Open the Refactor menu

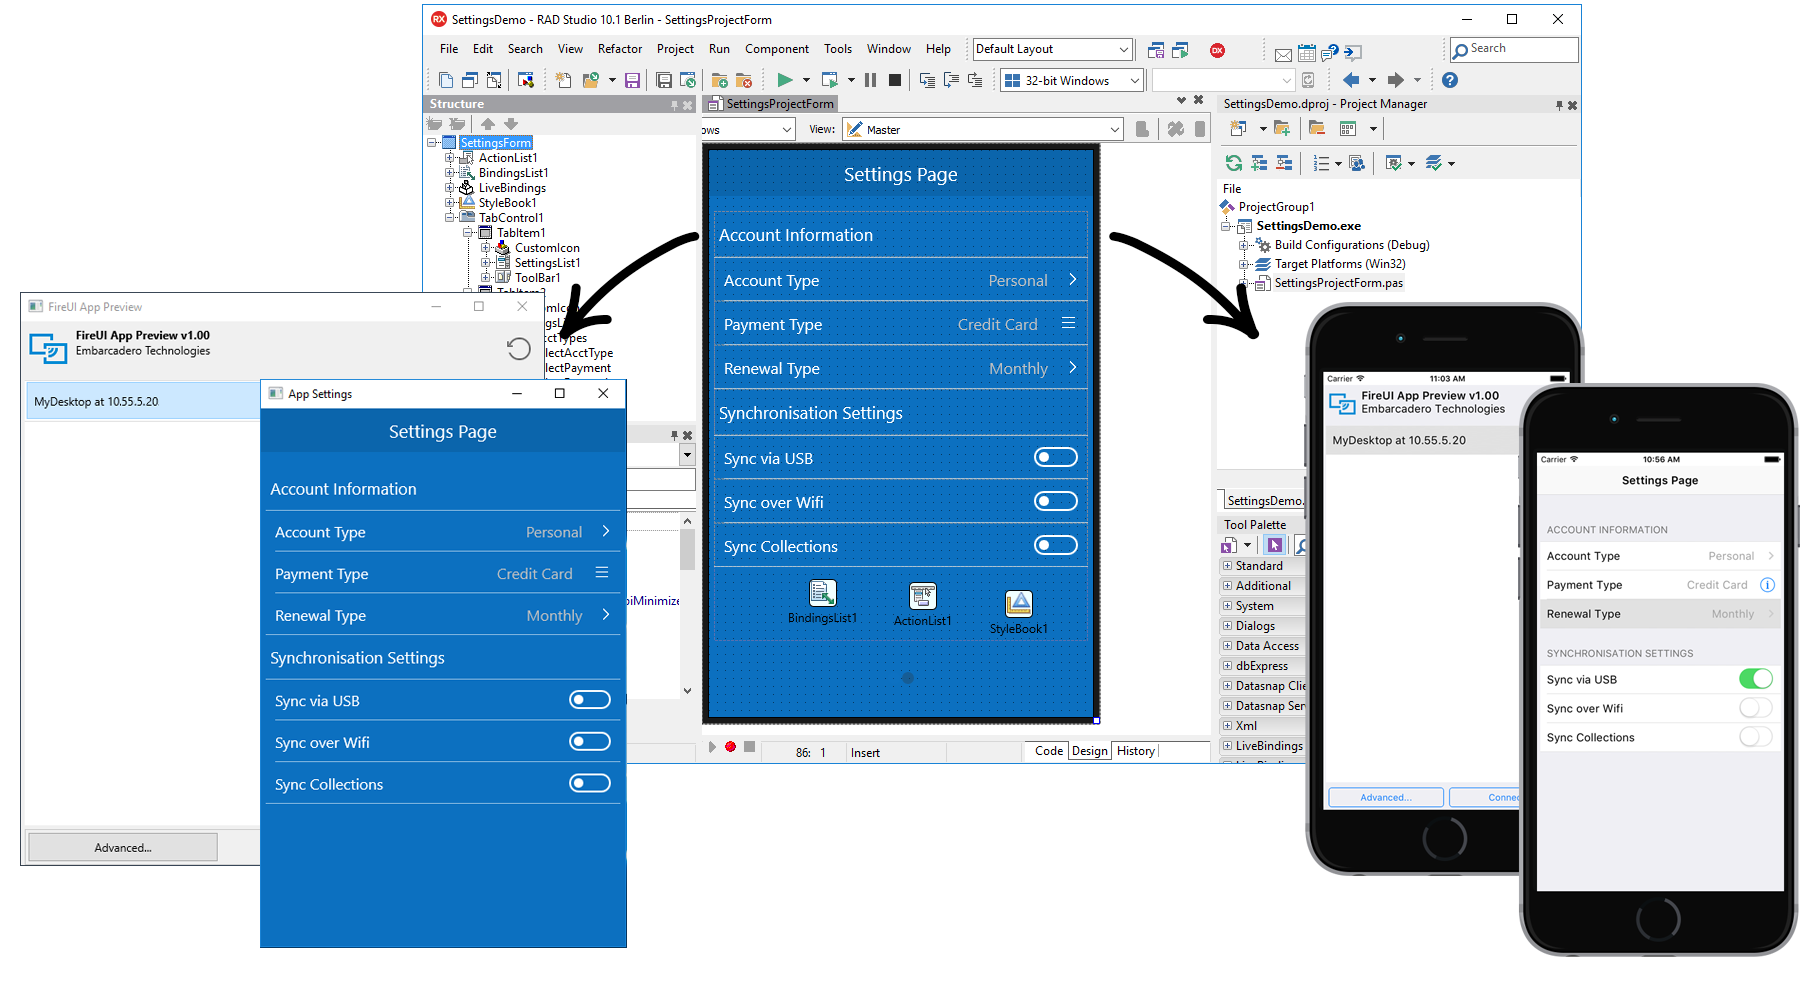(619, 49)
